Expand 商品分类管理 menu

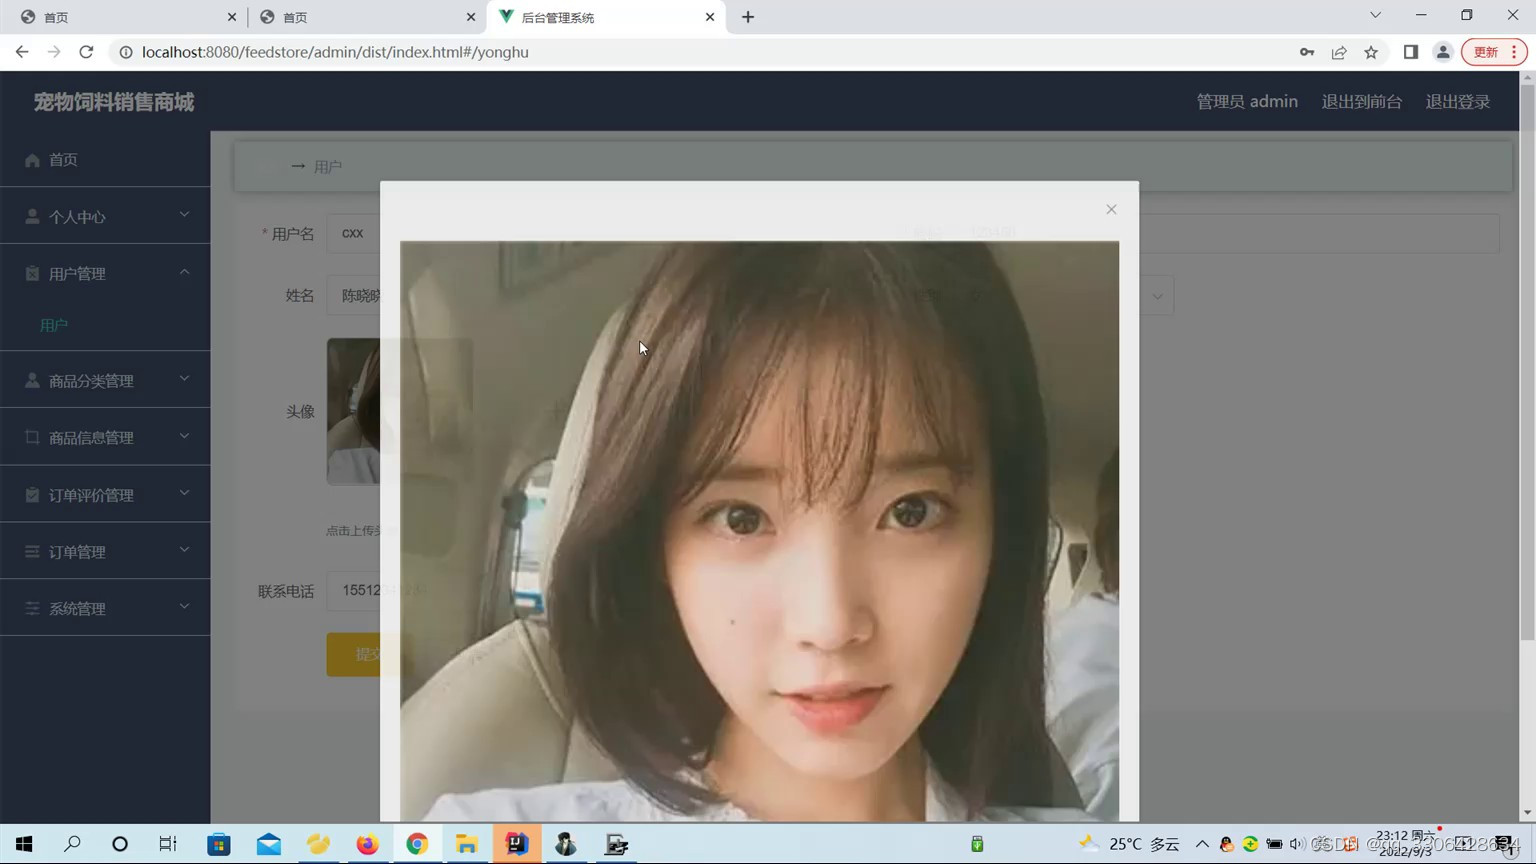click(x=105, y=380)
